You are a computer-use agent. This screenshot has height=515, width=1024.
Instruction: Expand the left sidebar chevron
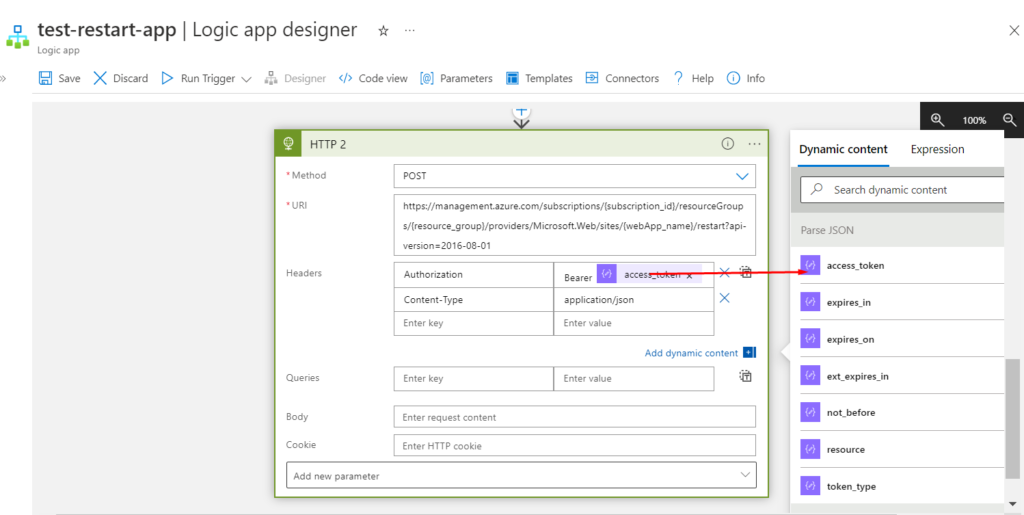coord(3,79)
